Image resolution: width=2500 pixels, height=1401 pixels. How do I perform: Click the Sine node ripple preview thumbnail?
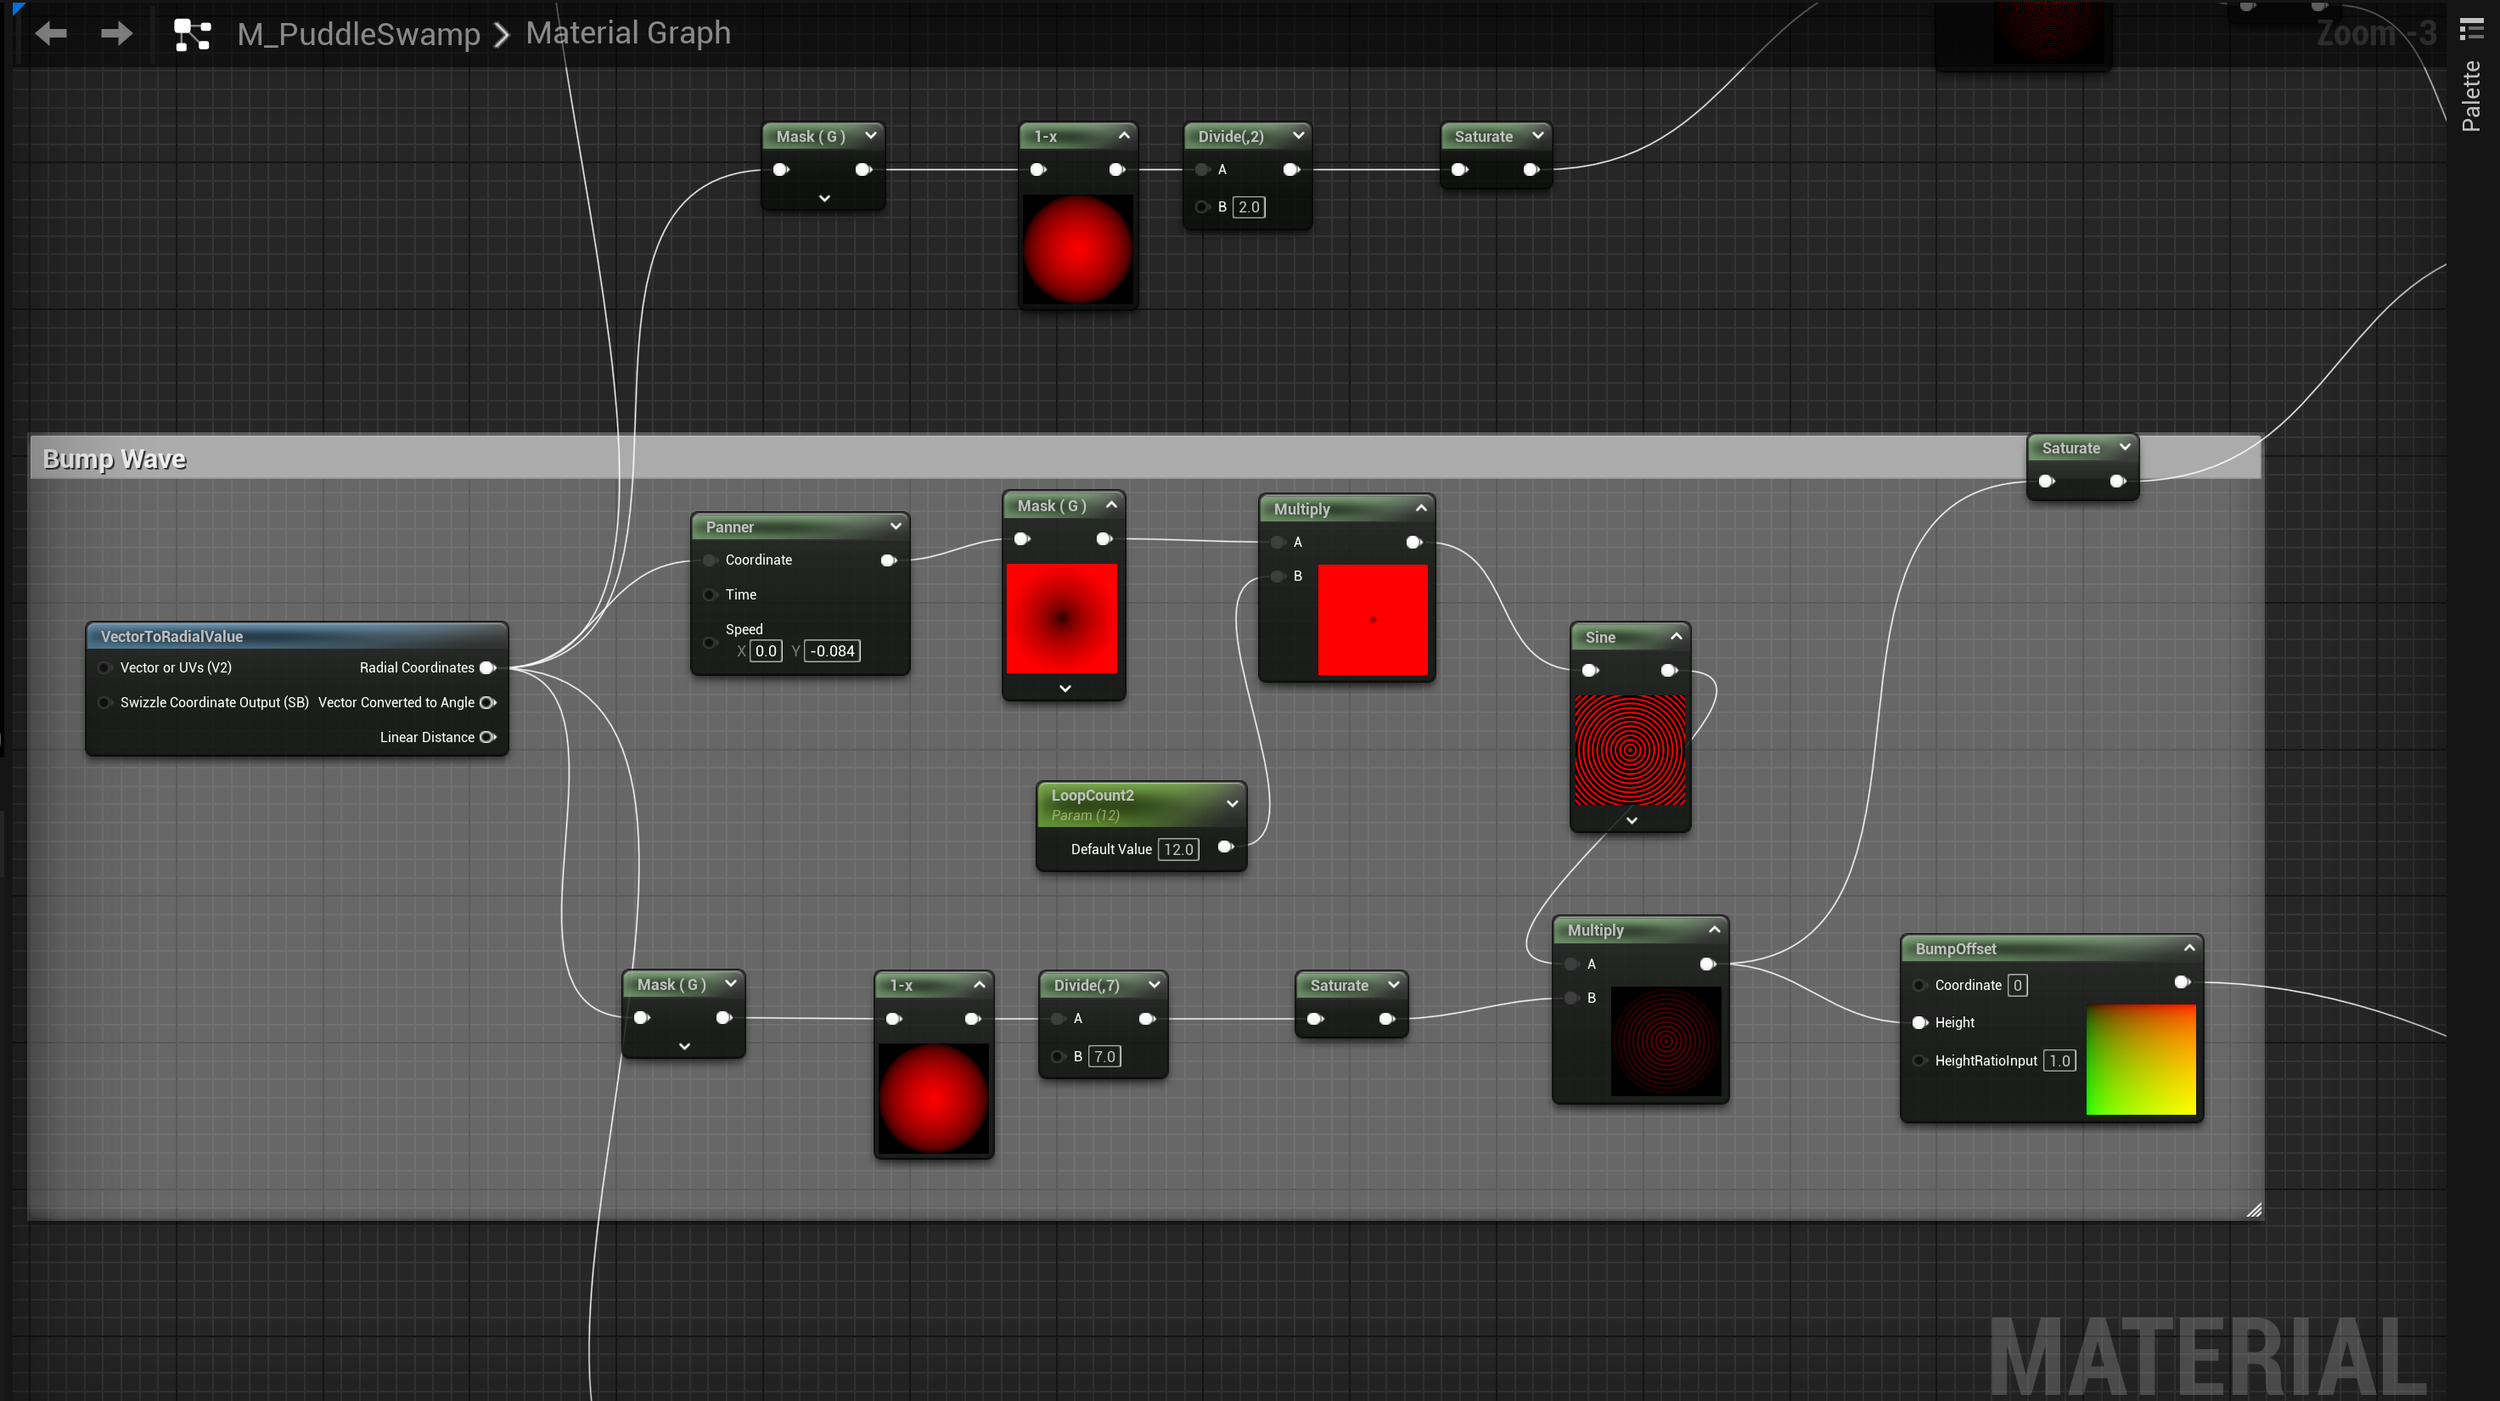pyautogui.click(x=1630, y=750)
